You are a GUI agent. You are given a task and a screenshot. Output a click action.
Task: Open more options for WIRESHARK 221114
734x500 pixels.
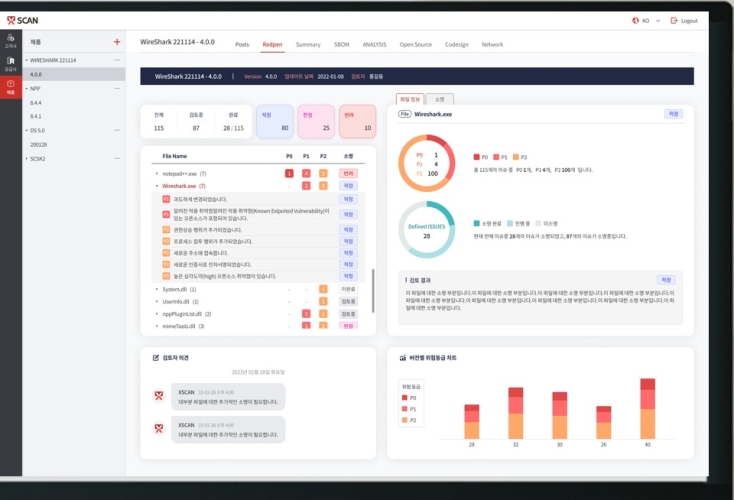(117, 60)
